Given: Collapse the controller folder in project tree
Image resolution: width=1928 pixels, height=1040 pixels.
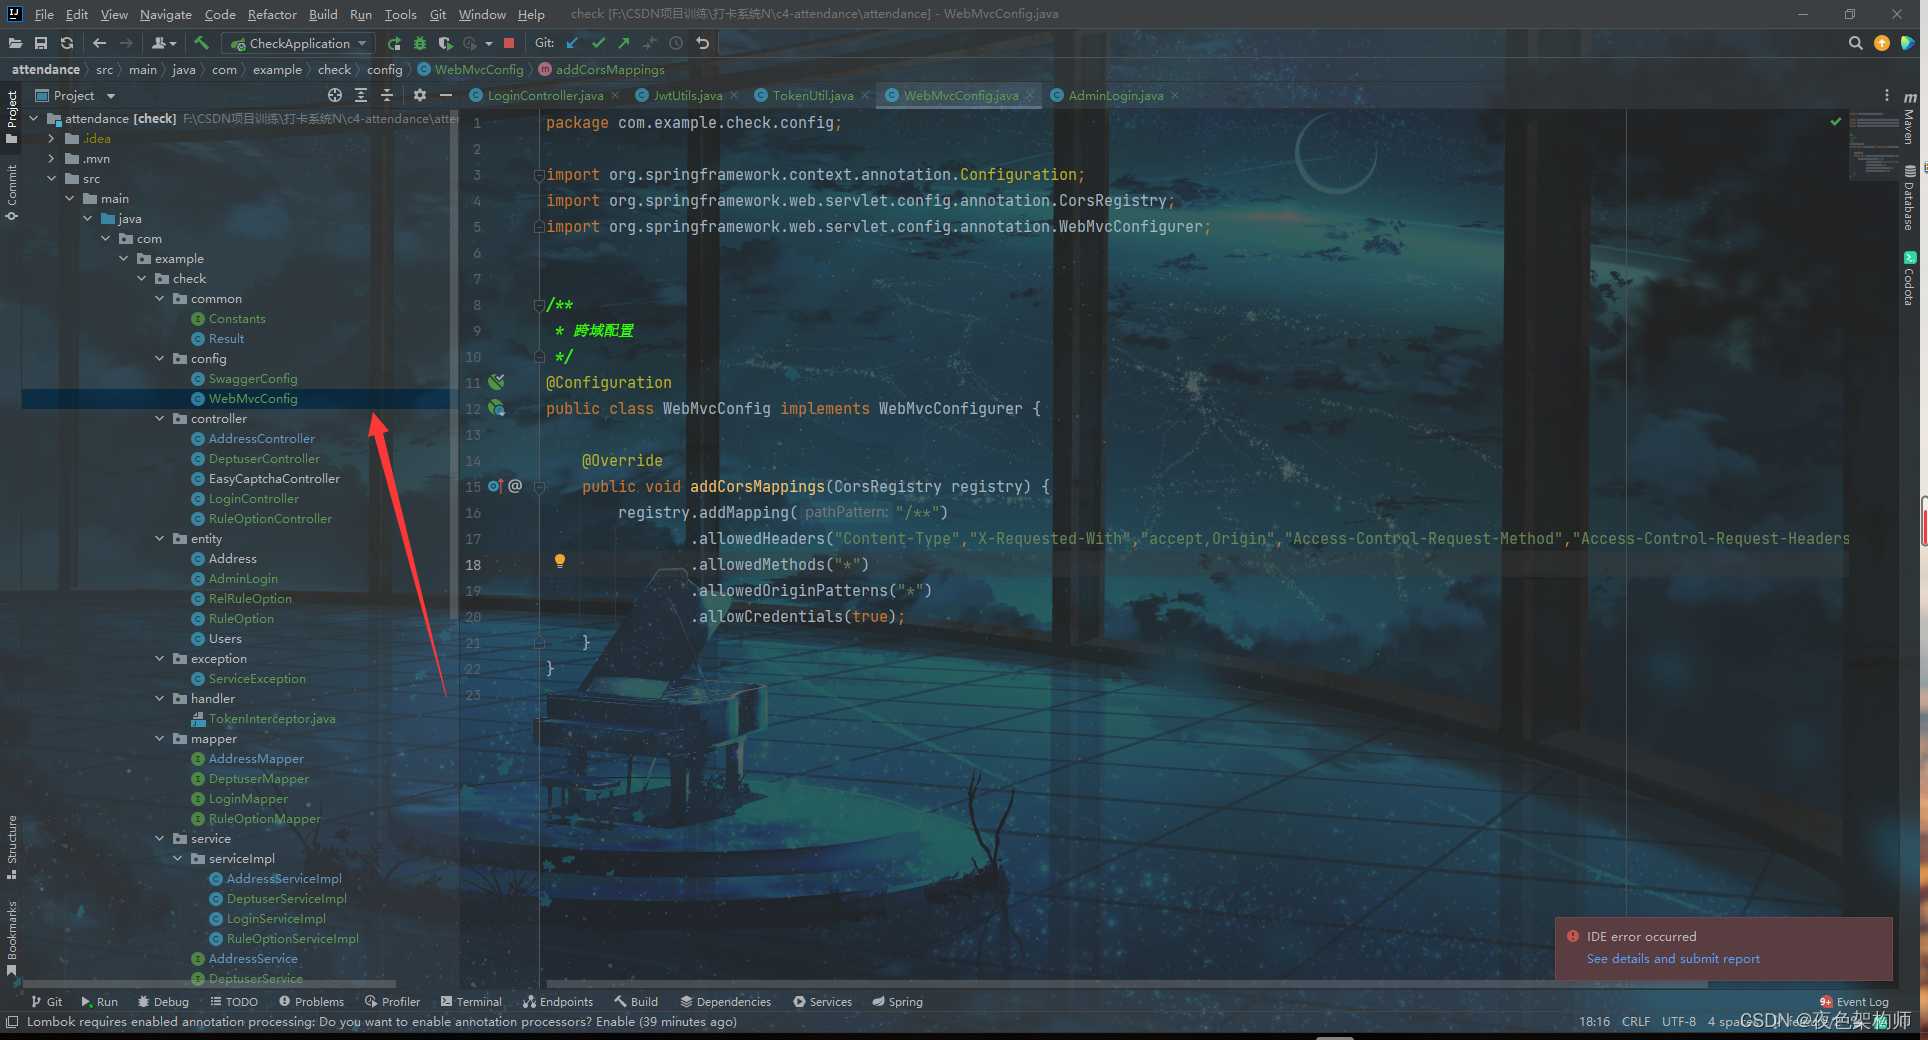Looking at the screenshot, I should pyautogui.click(x=160, y=419).
